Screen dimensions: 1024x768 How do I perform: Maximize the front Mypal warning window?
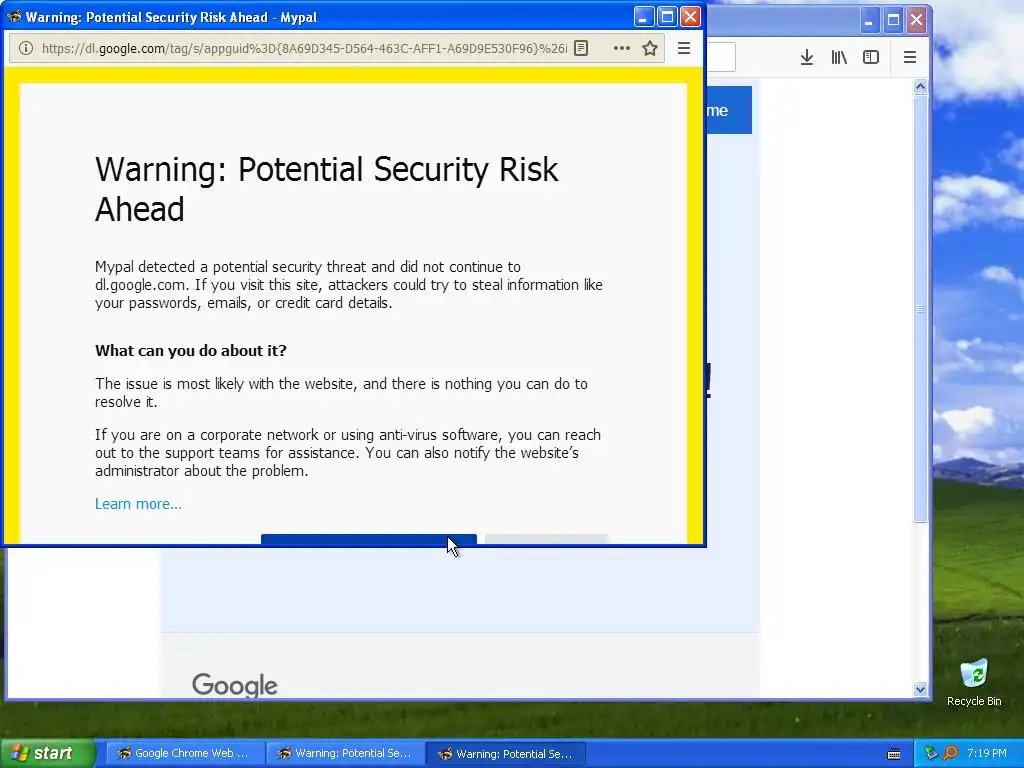click(667, 17)
